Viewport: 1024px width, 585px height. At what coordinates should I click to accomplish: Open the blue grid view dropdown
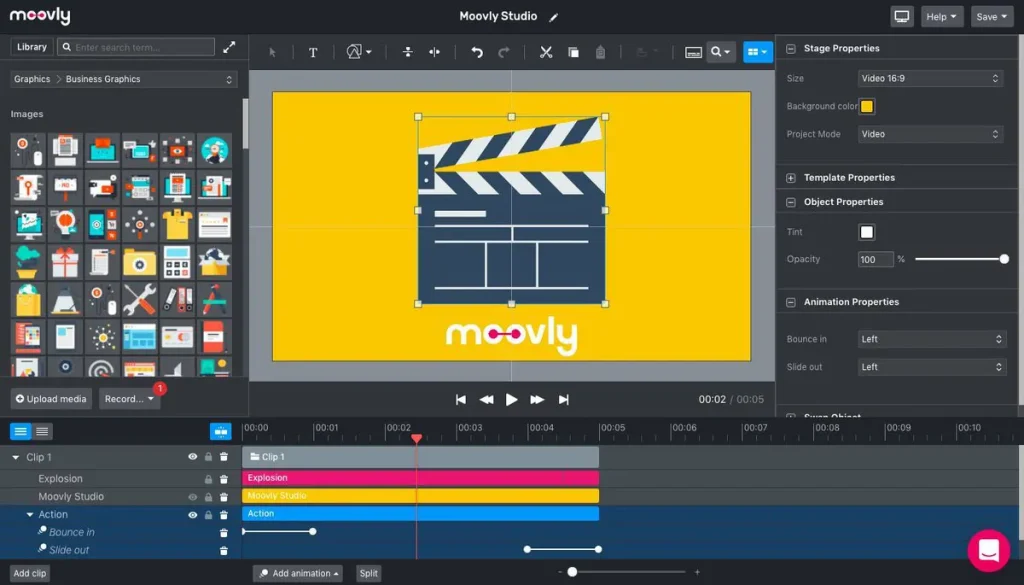coord(758,52)
